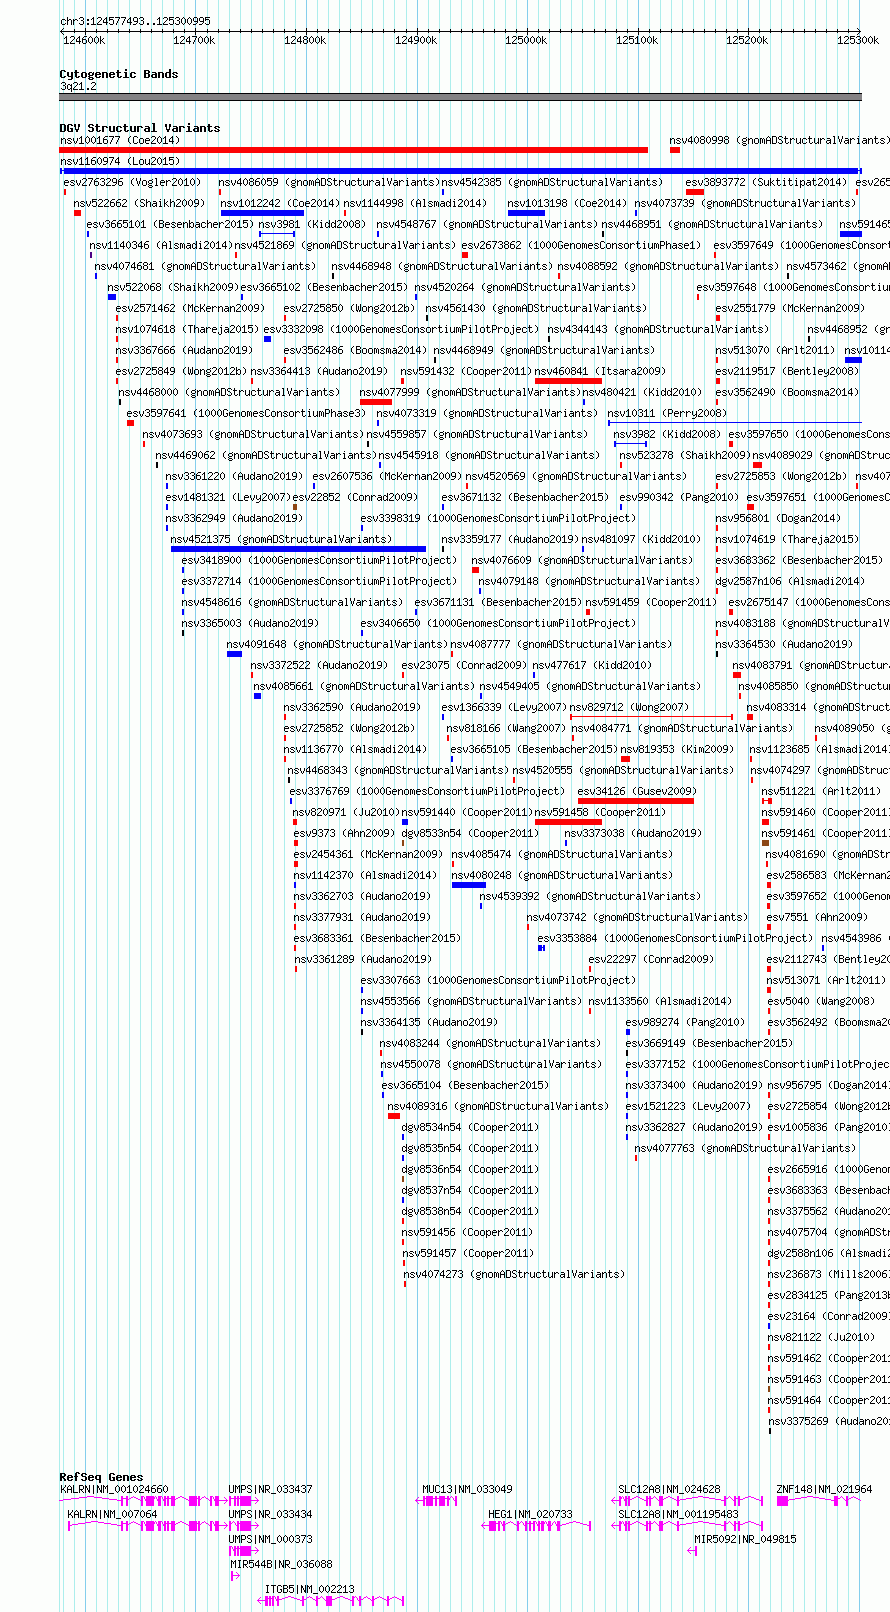Click variant label nsv1074618 (Thareja2015)

click(x=187, y=329)
